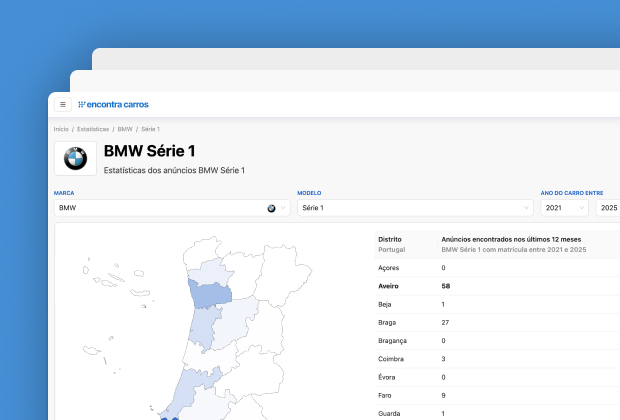Image resolution: width=620 pixels, height=420 pixels.
Task: Click the encontra carros logo
Action: 113,104
